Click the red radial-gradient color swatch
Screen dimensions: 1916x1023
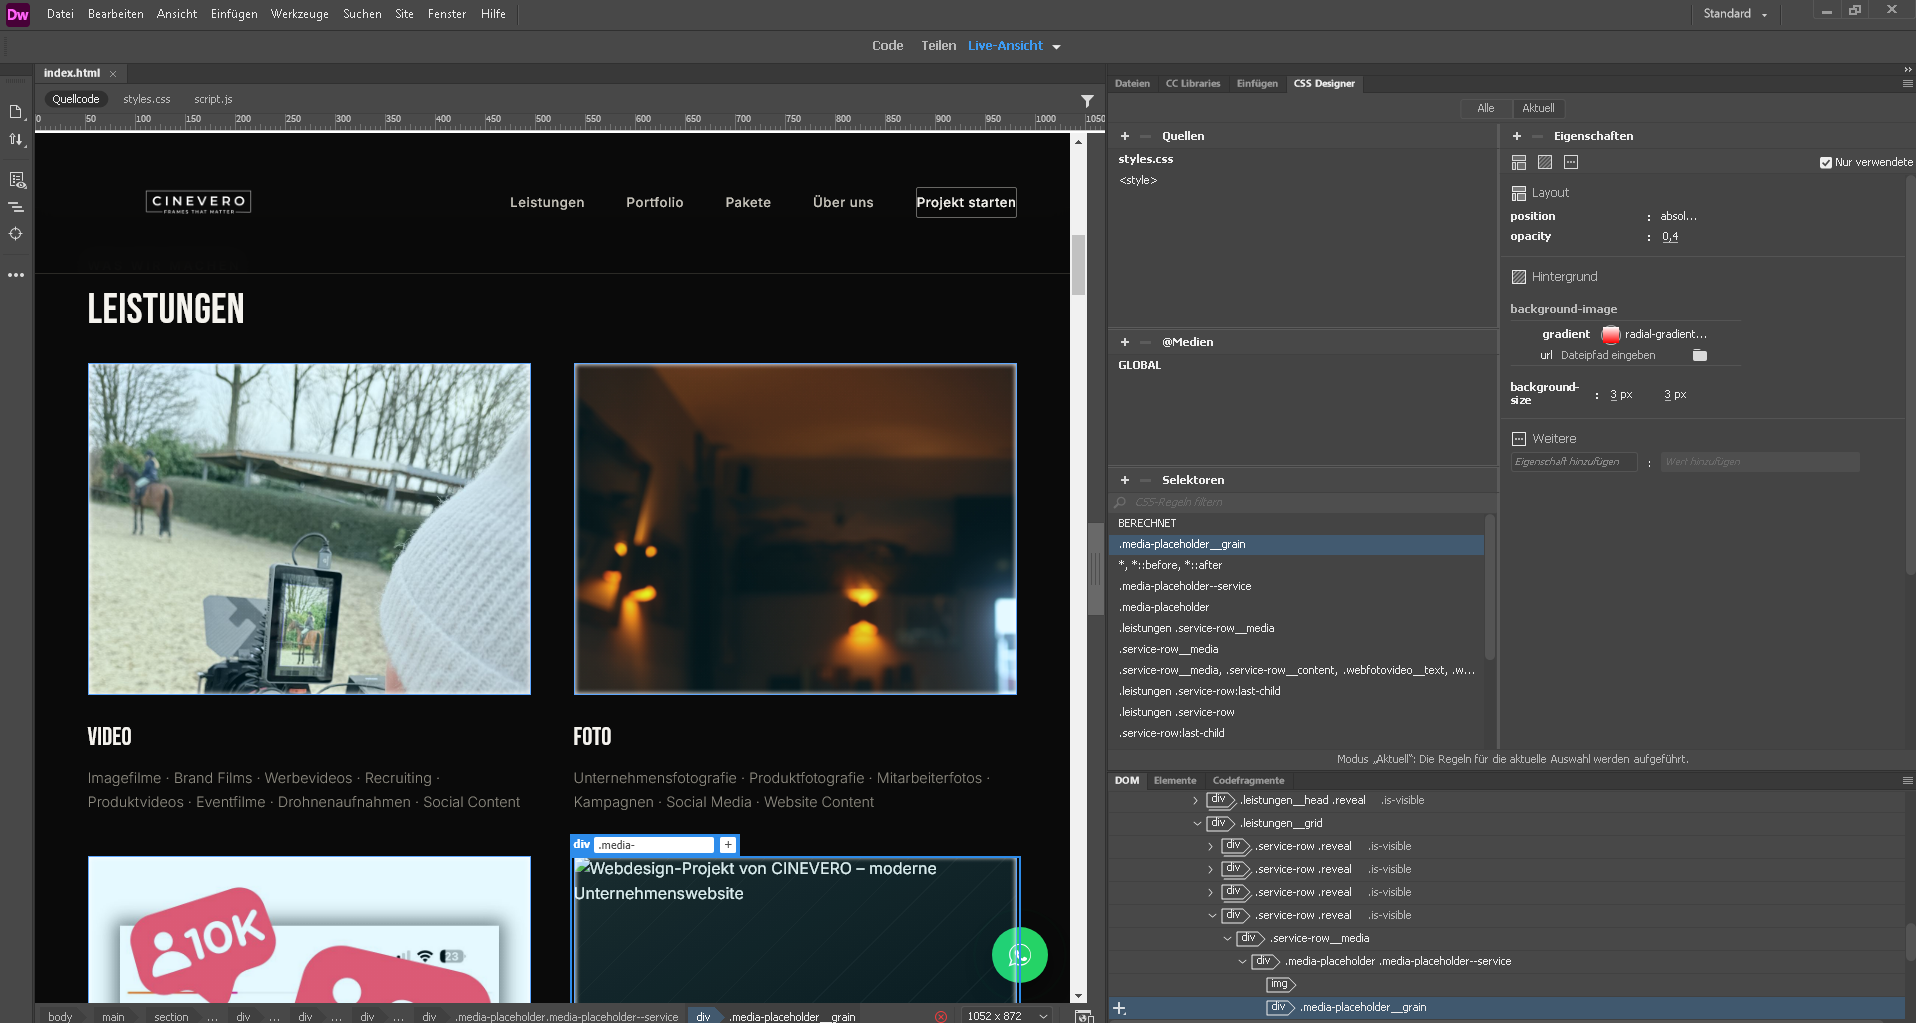1611,334
